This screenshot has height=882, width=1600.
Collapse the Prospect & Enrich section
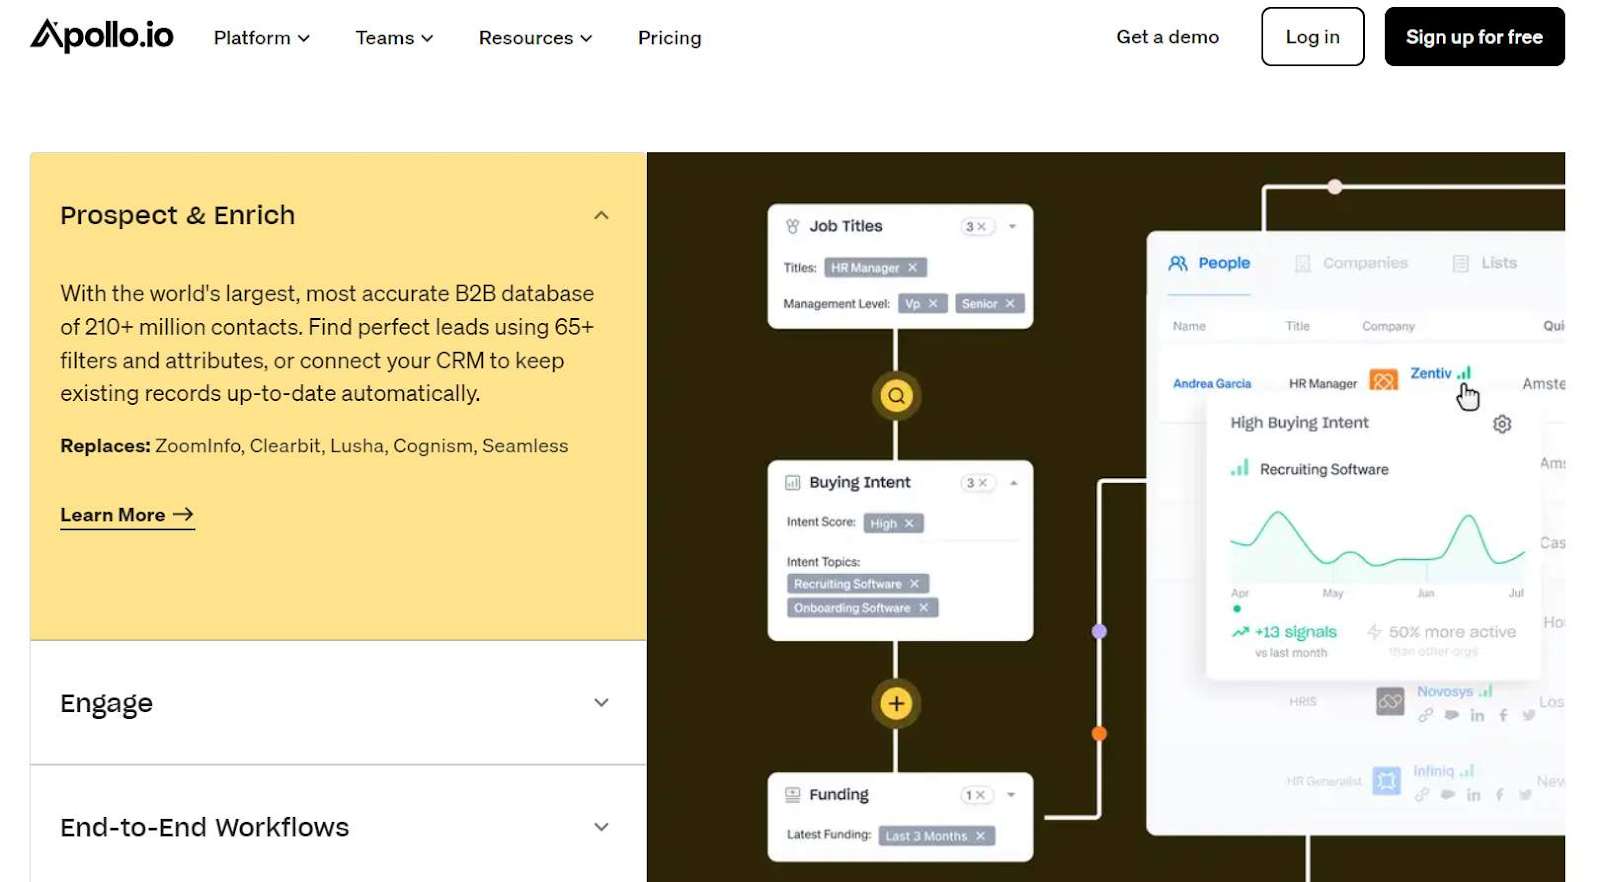click(601, 215)
